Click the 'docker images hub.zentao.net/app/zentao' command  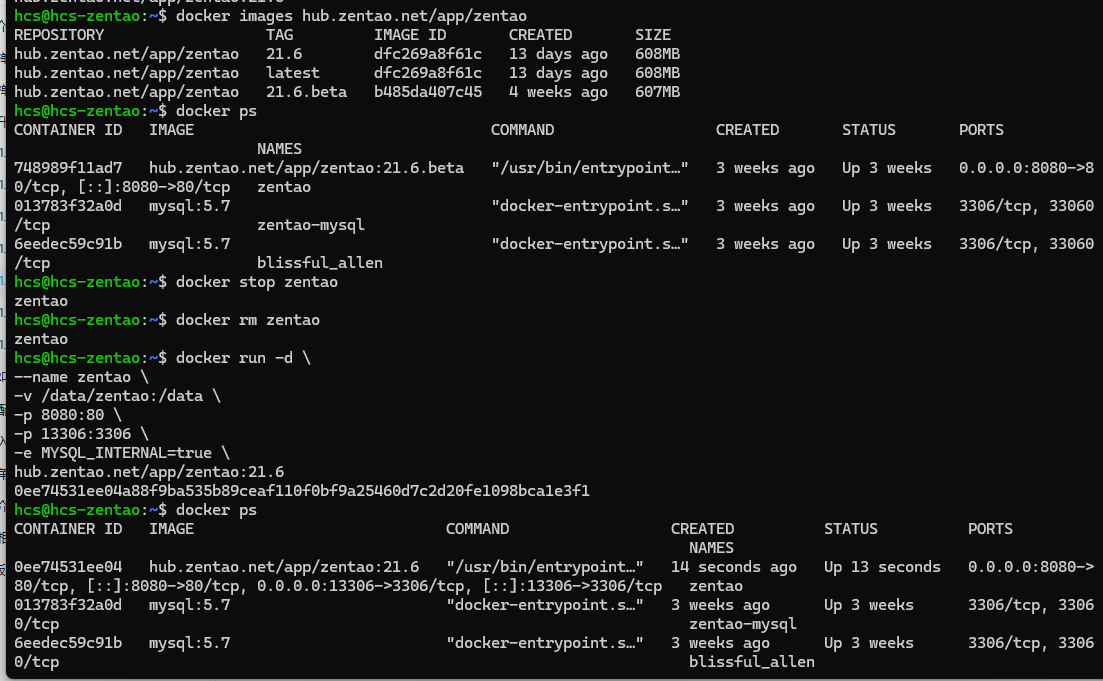[351, 16]
